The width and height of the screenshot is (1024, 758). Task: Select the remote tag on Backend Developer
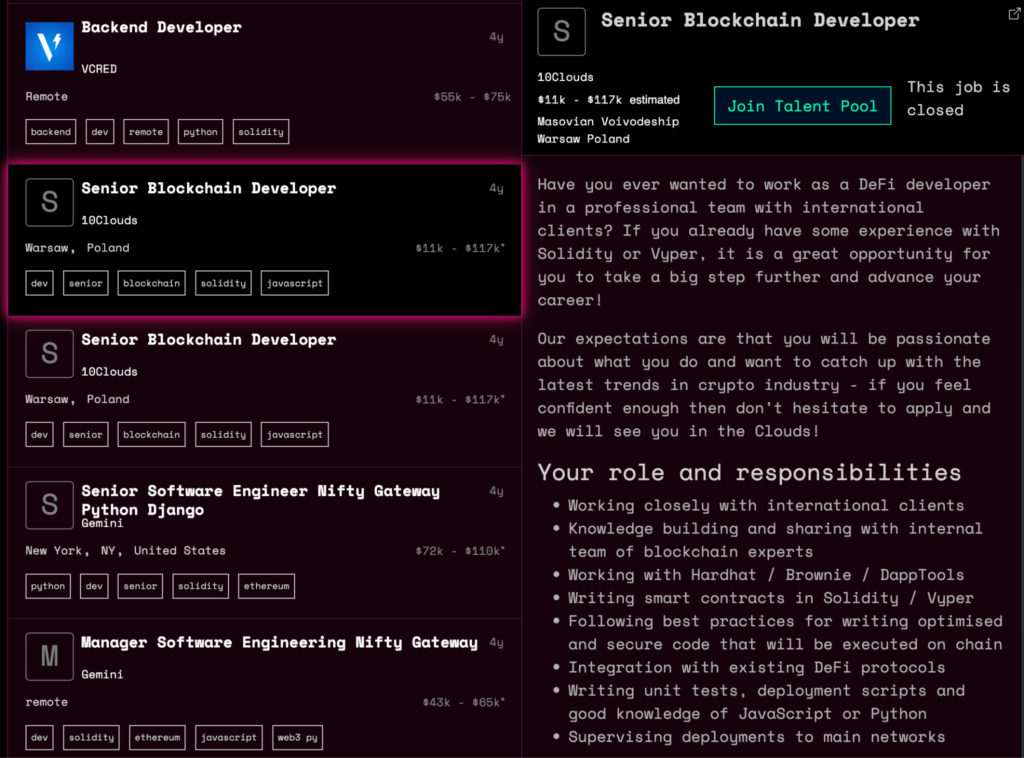point(146,132)
